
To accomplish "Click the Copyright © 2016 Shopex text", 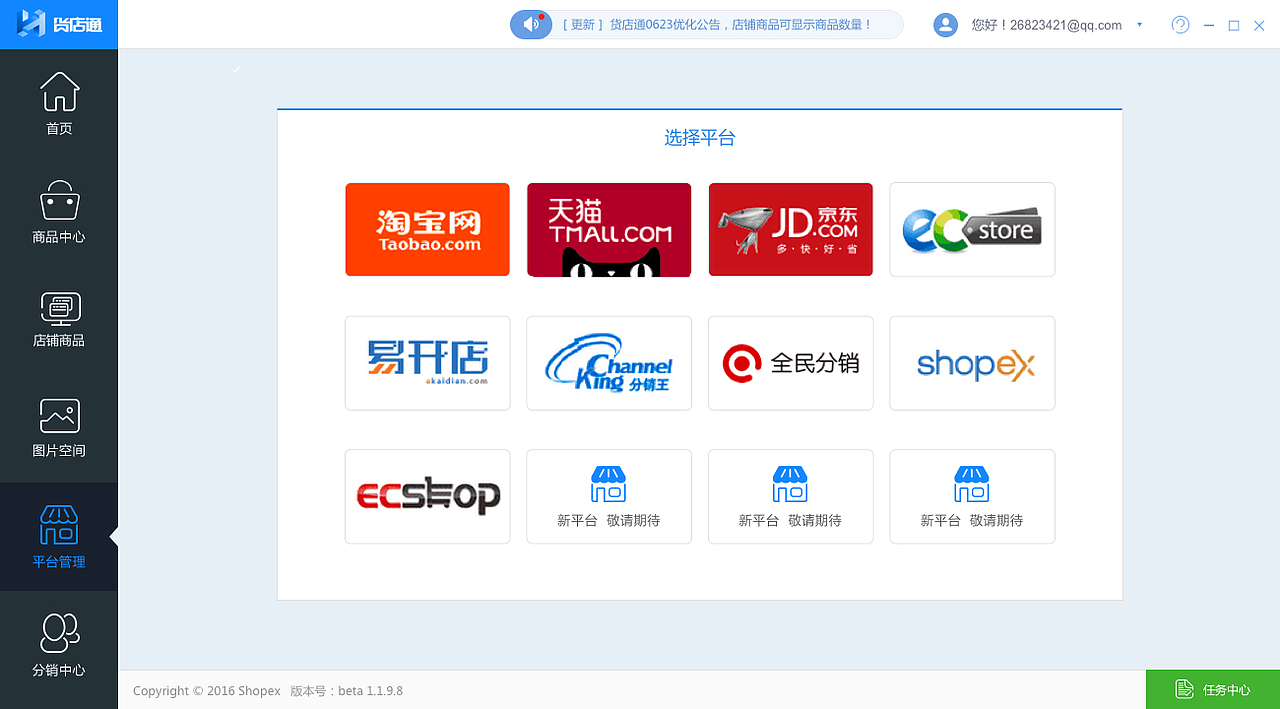I will [207, 691].
